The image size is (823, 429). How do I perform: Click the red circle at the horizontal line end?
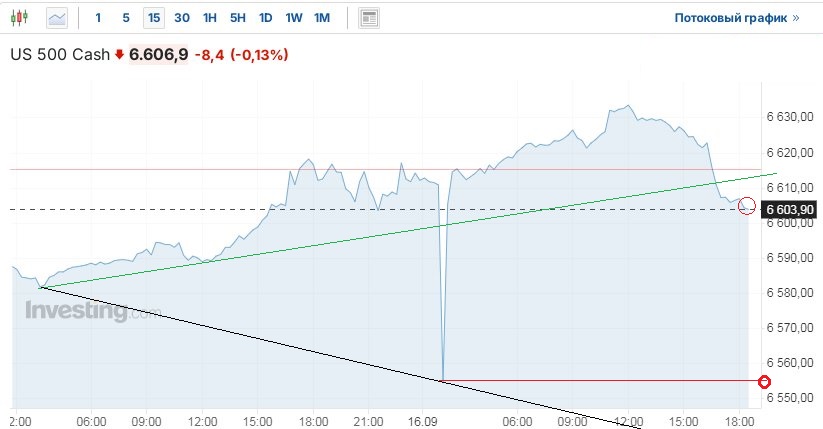765,381
